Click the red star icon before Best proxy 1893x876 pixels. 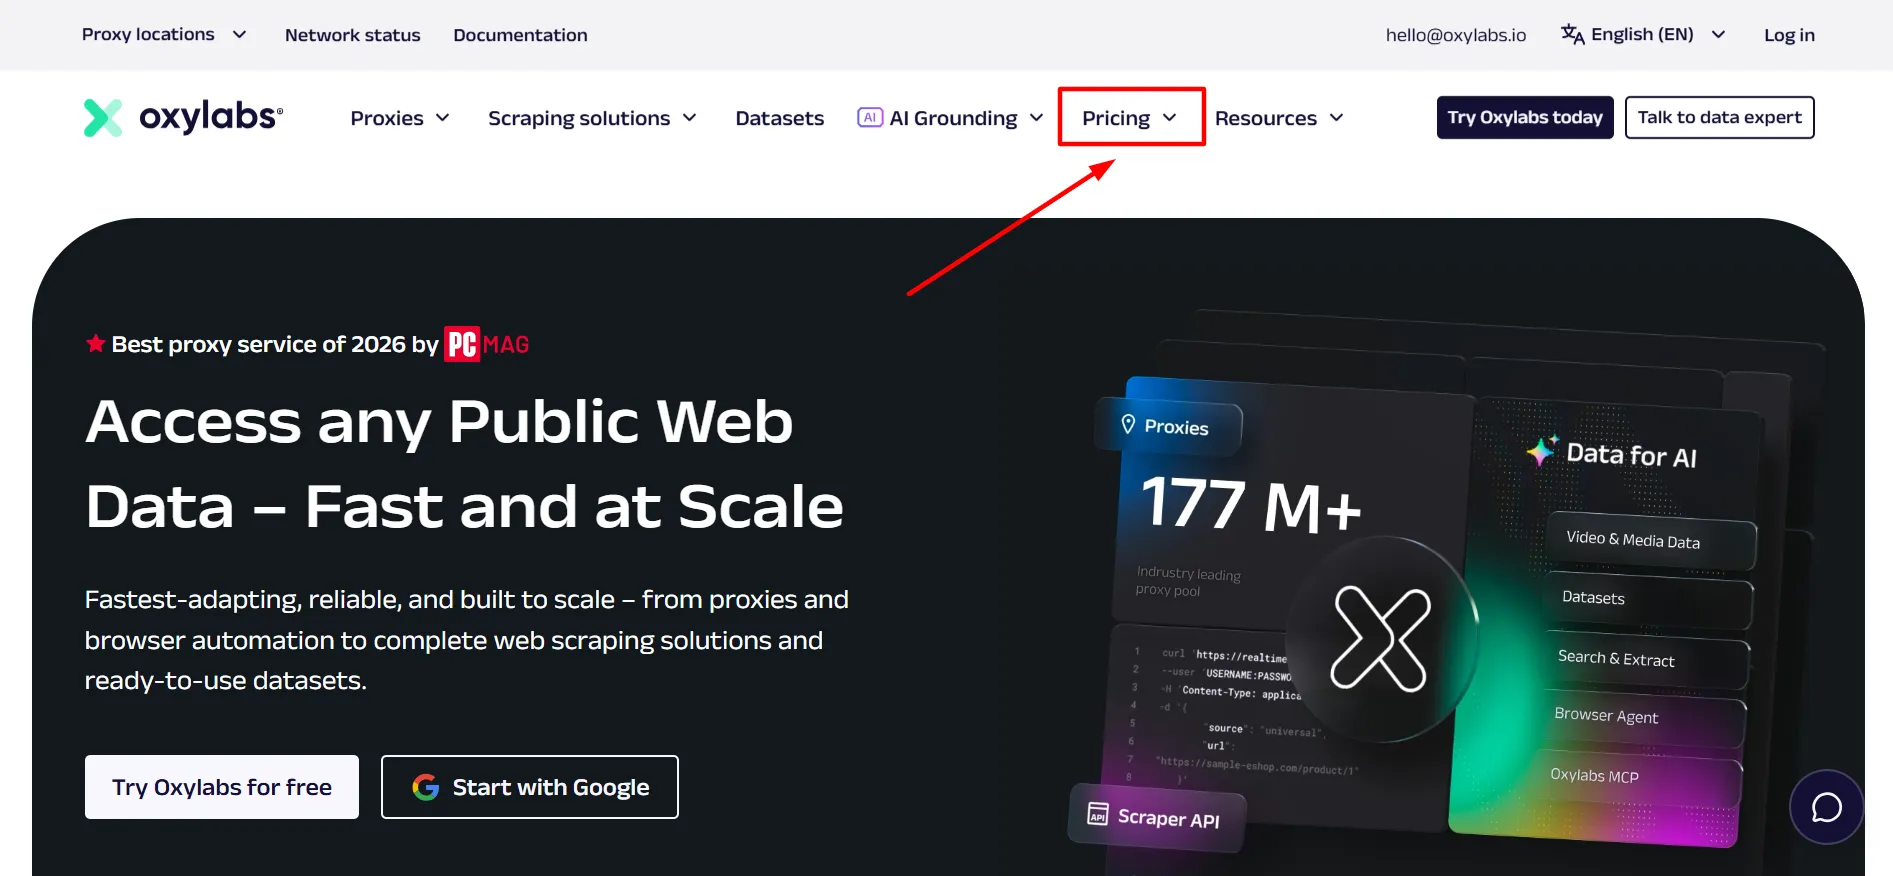point(96,344)
